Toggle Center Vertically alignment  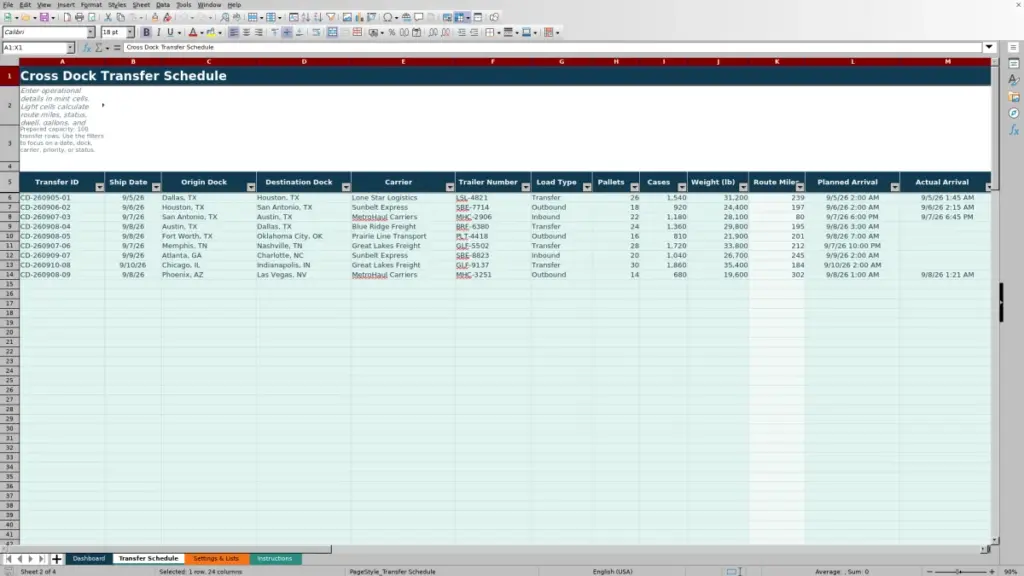(287, 33)
